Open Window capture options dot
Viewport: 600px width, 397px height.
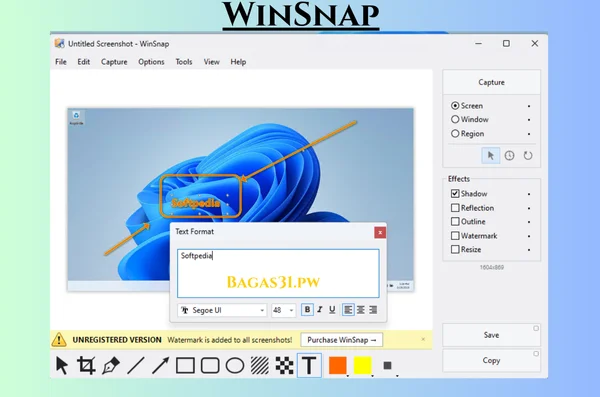(529, 120)
